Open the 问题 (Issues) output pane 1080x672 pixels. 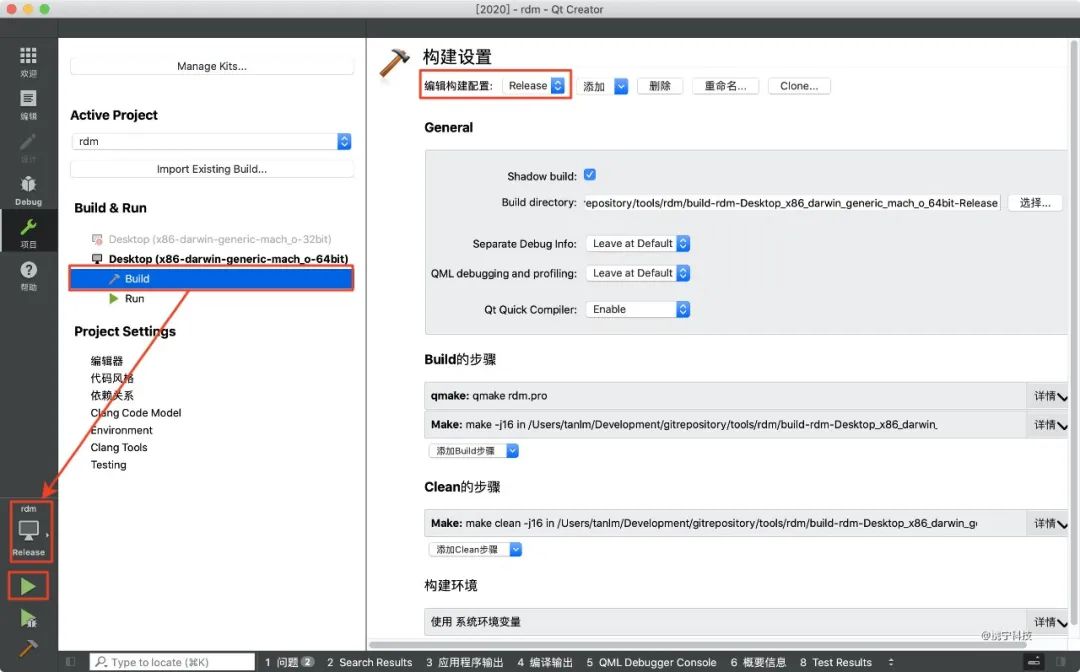(x=289, y=662)
